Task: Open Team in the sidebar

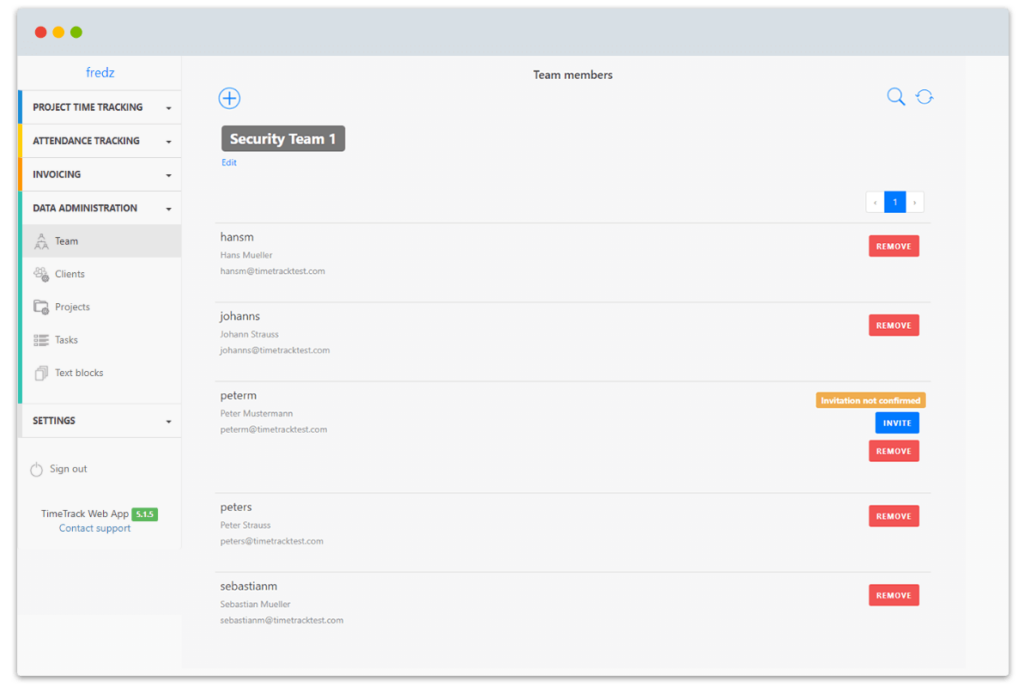Action: 66,241
